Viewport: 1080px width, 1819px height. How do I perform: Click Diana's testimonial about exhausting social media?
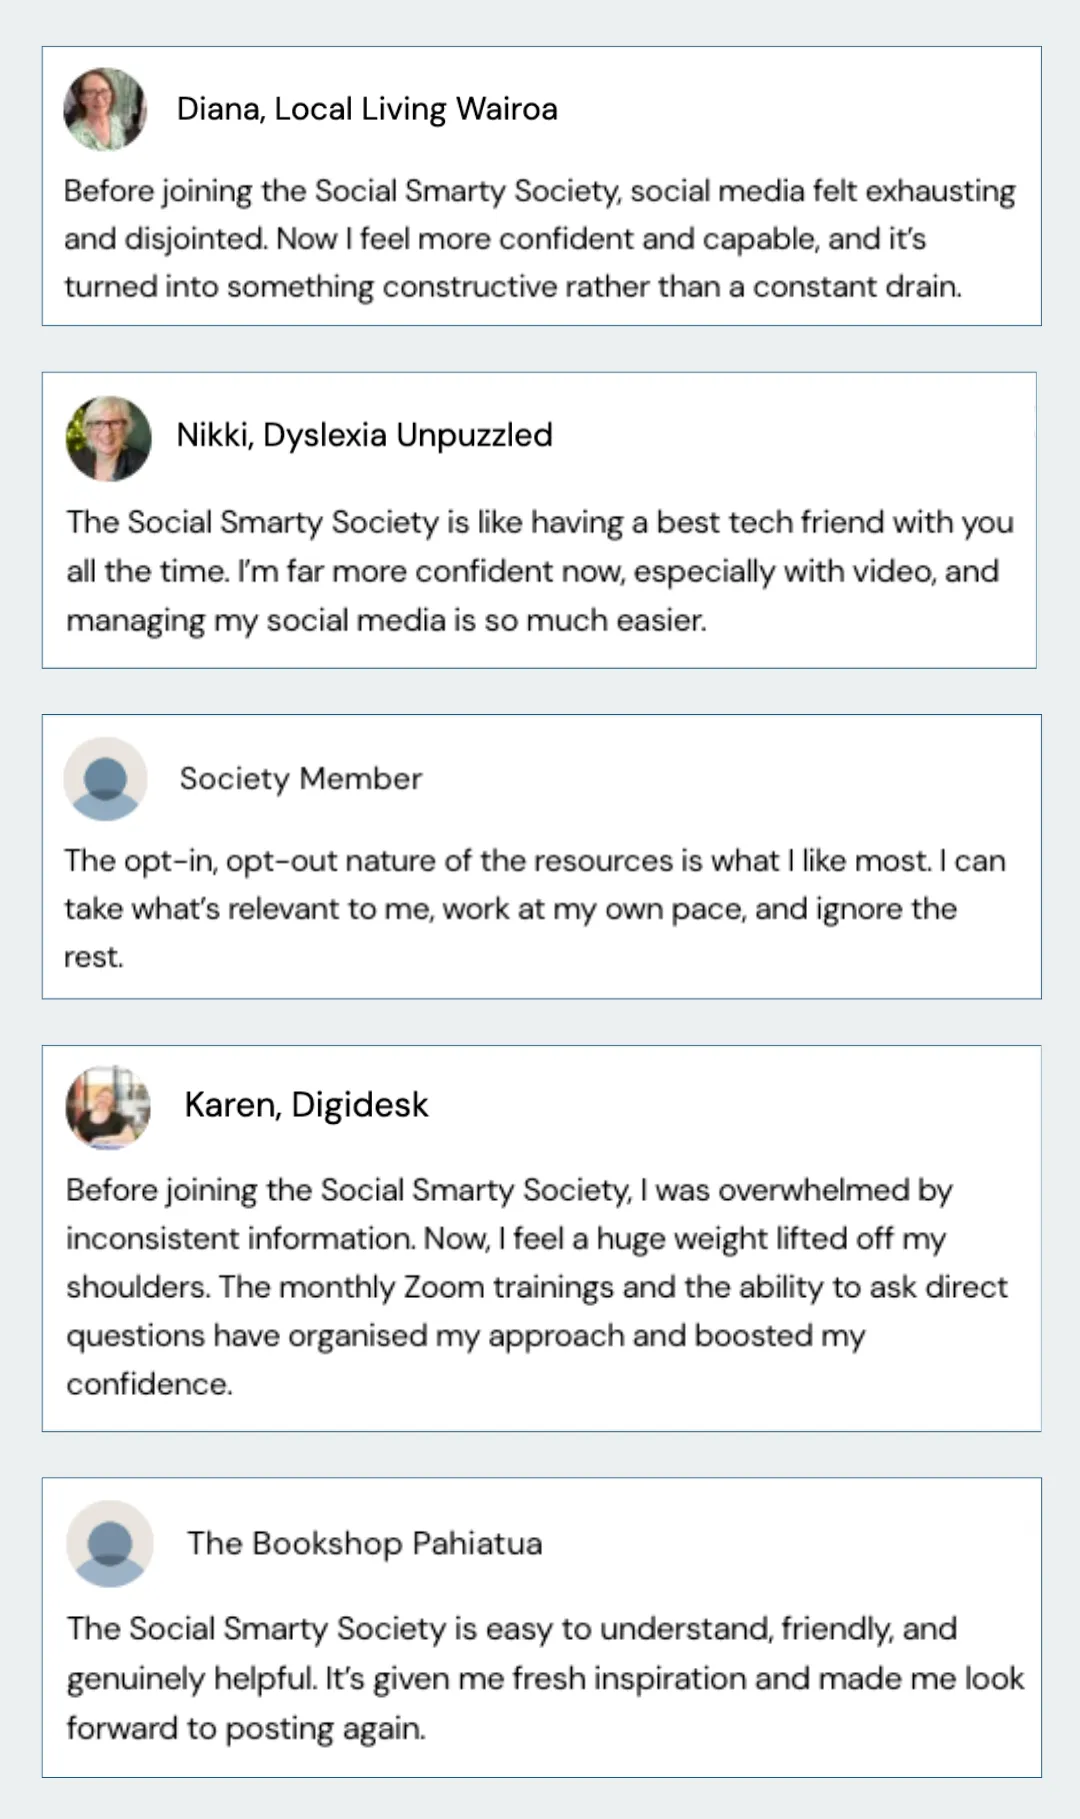click(x=540, y=238)
